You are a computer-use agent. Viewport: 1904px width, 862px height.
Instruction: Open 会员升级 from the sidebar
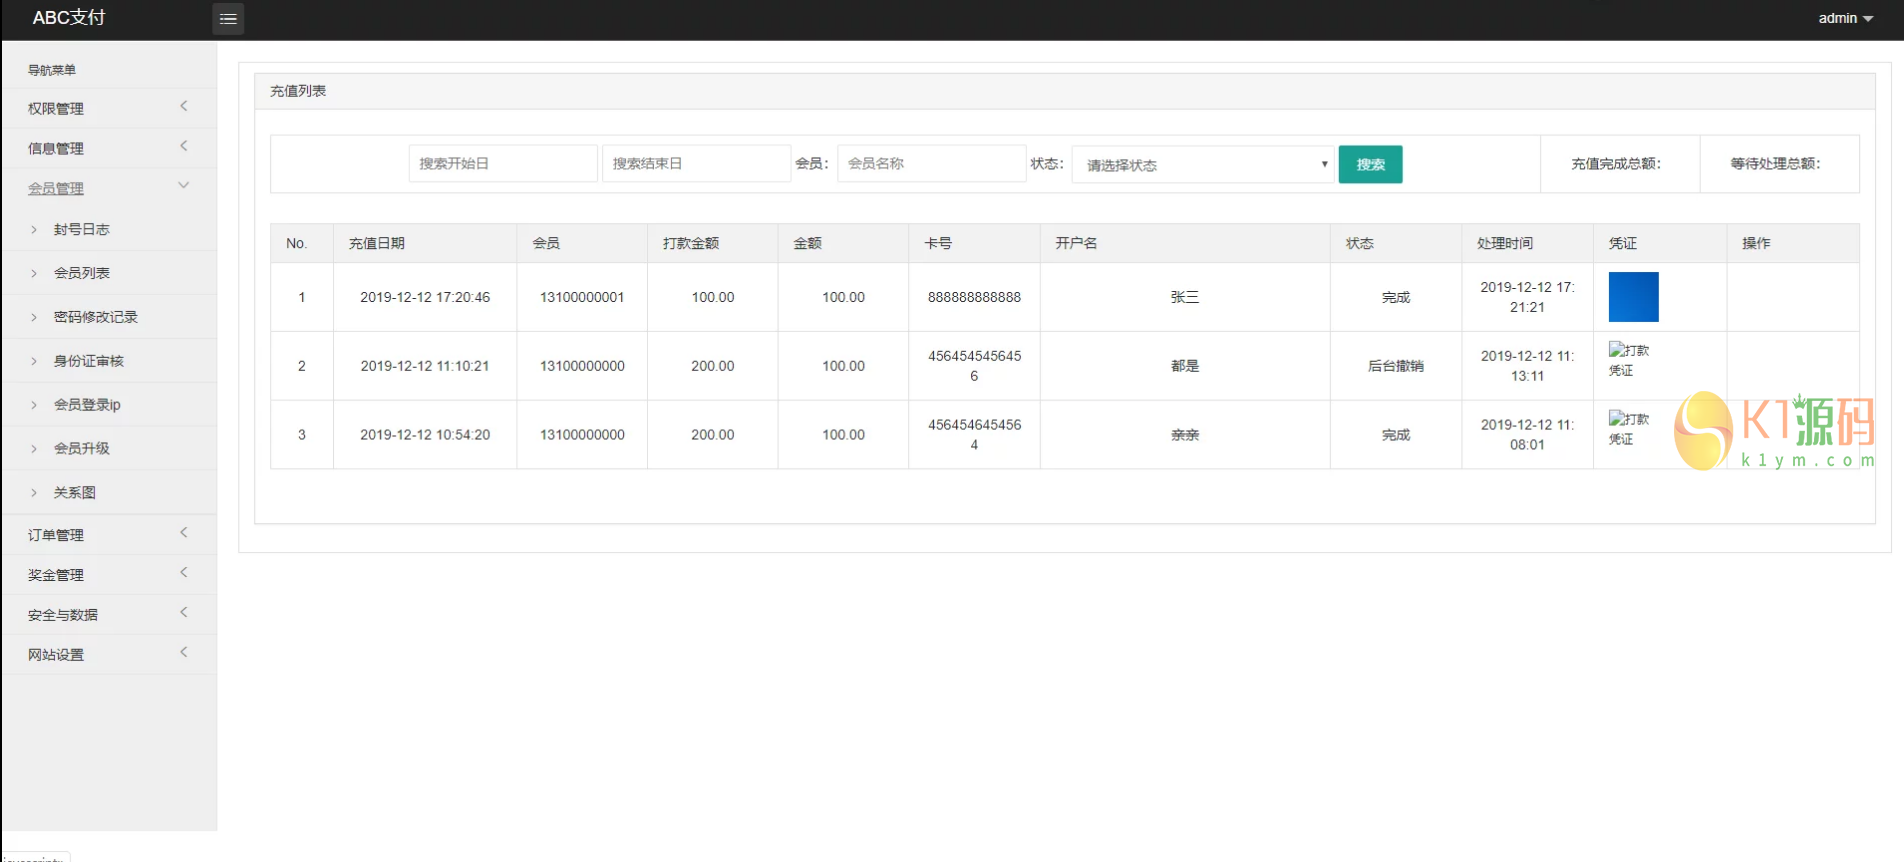click(x=82, y=448)
